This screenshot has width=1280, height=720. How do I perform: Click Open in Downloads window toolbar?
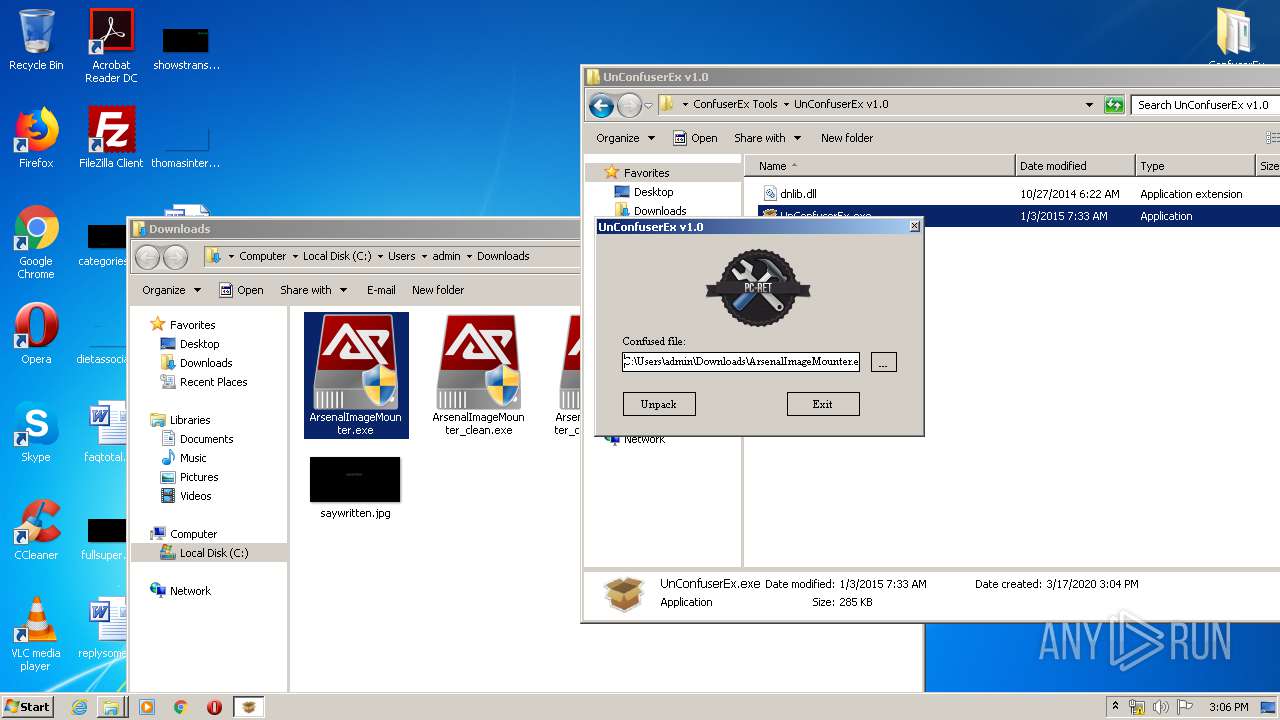[241, 290]
